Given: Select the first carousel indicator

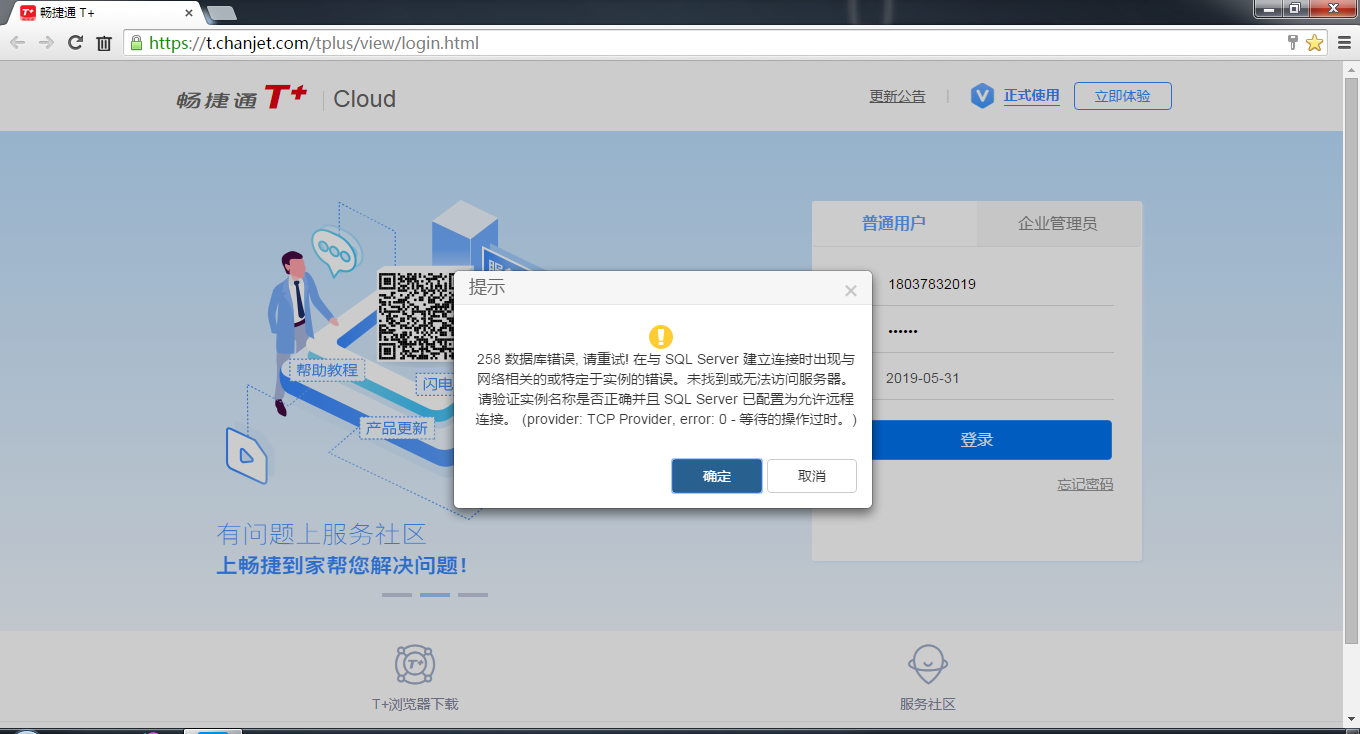Looking at the screenshot, I should (x=397, y=595).
